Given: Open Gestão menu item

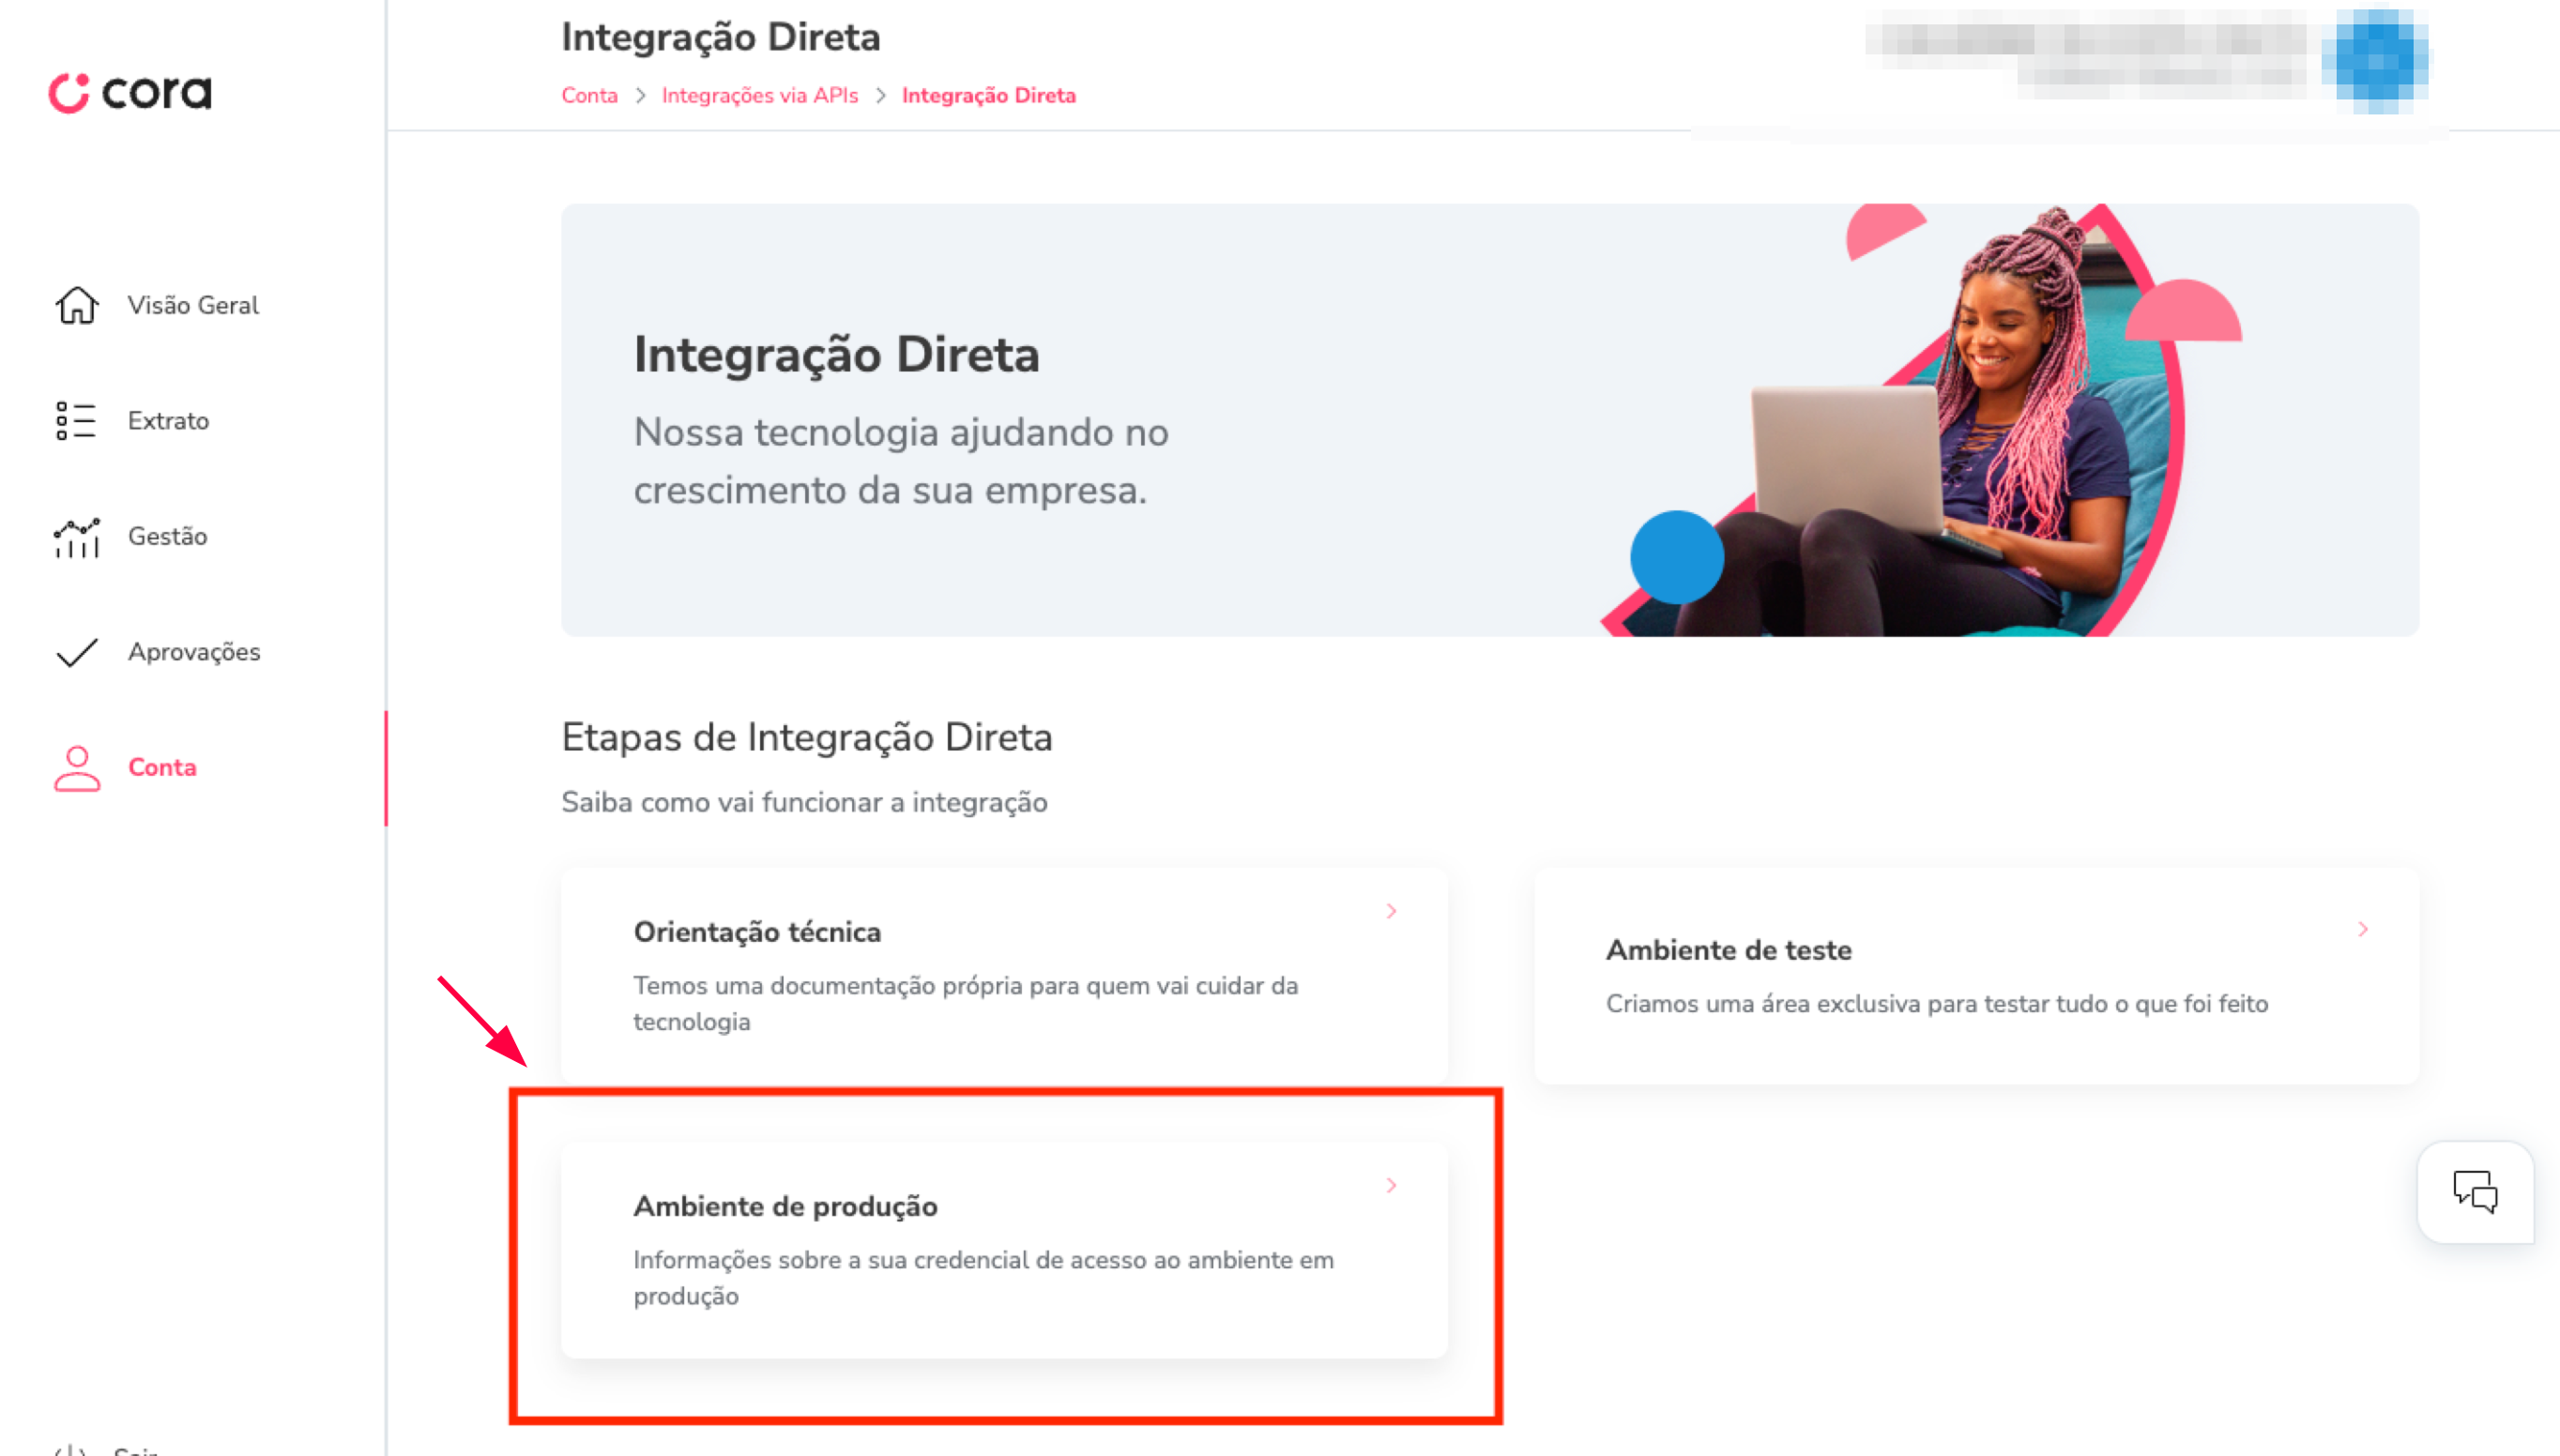Looking at the screenshot, I should click(x=167, y=537).
